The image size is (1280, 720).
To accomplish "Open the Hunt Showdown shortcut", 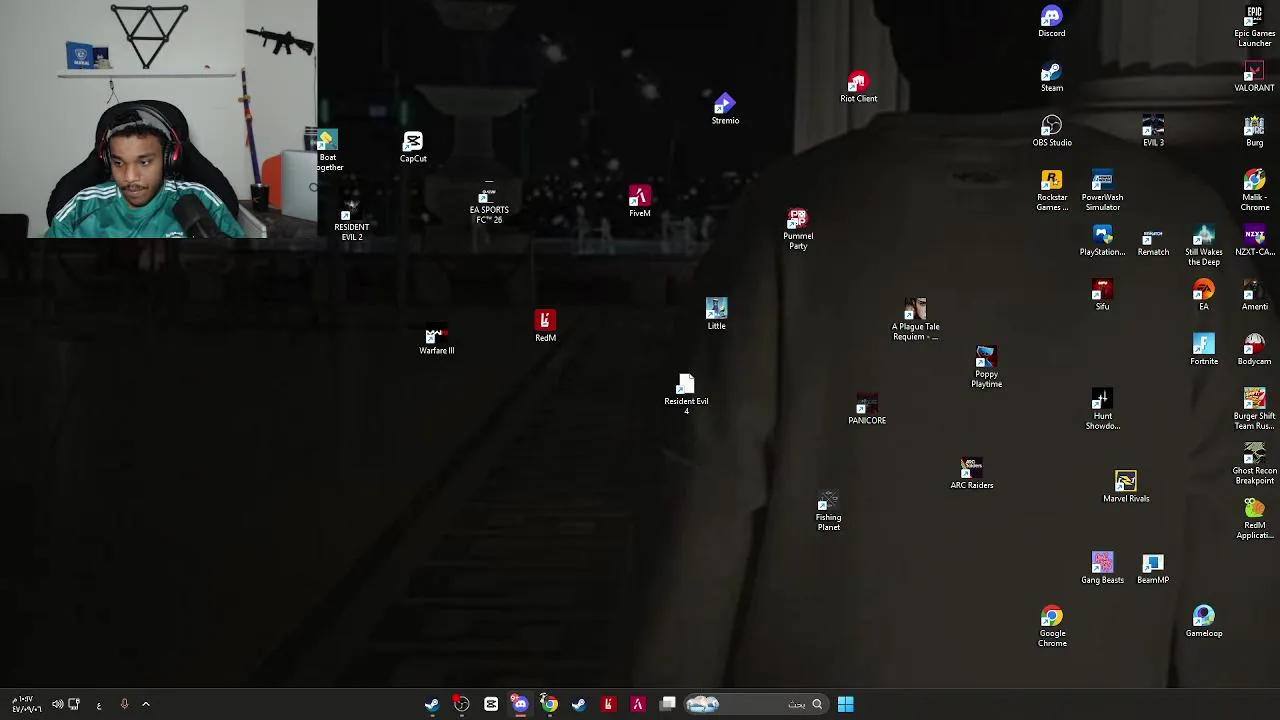I will point(1102,410).
